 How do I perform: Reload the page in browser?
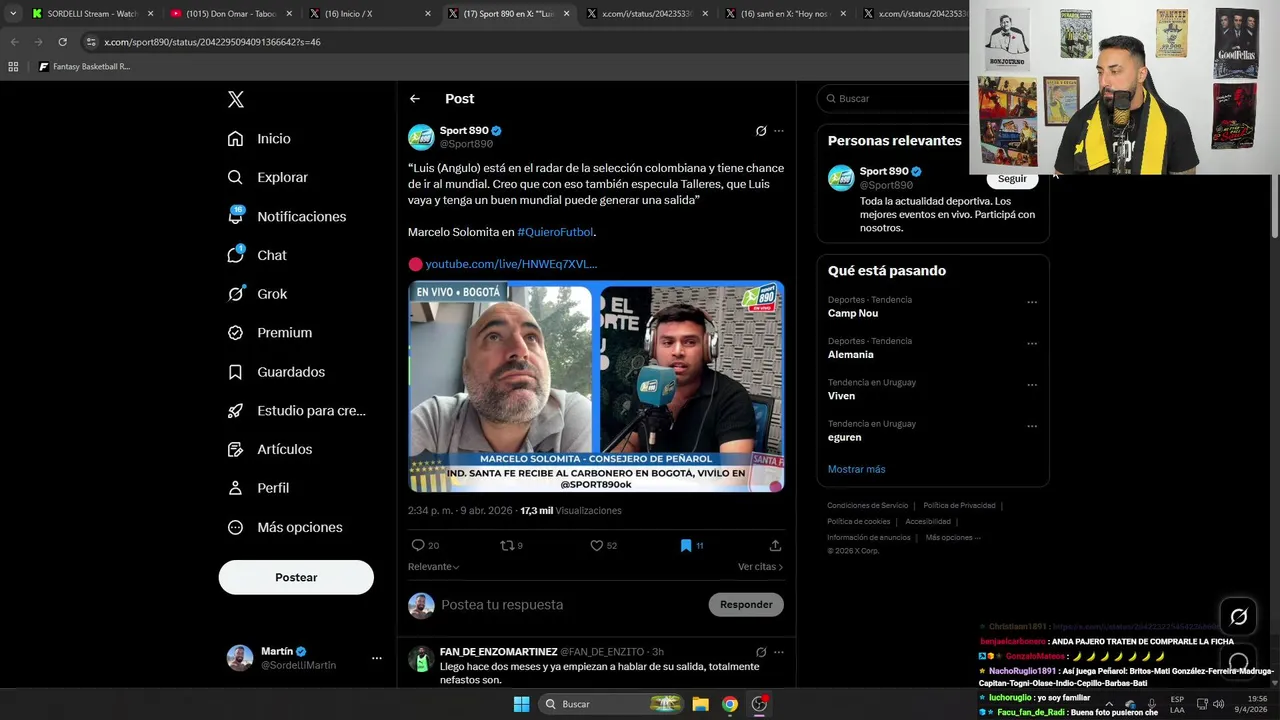62,42
